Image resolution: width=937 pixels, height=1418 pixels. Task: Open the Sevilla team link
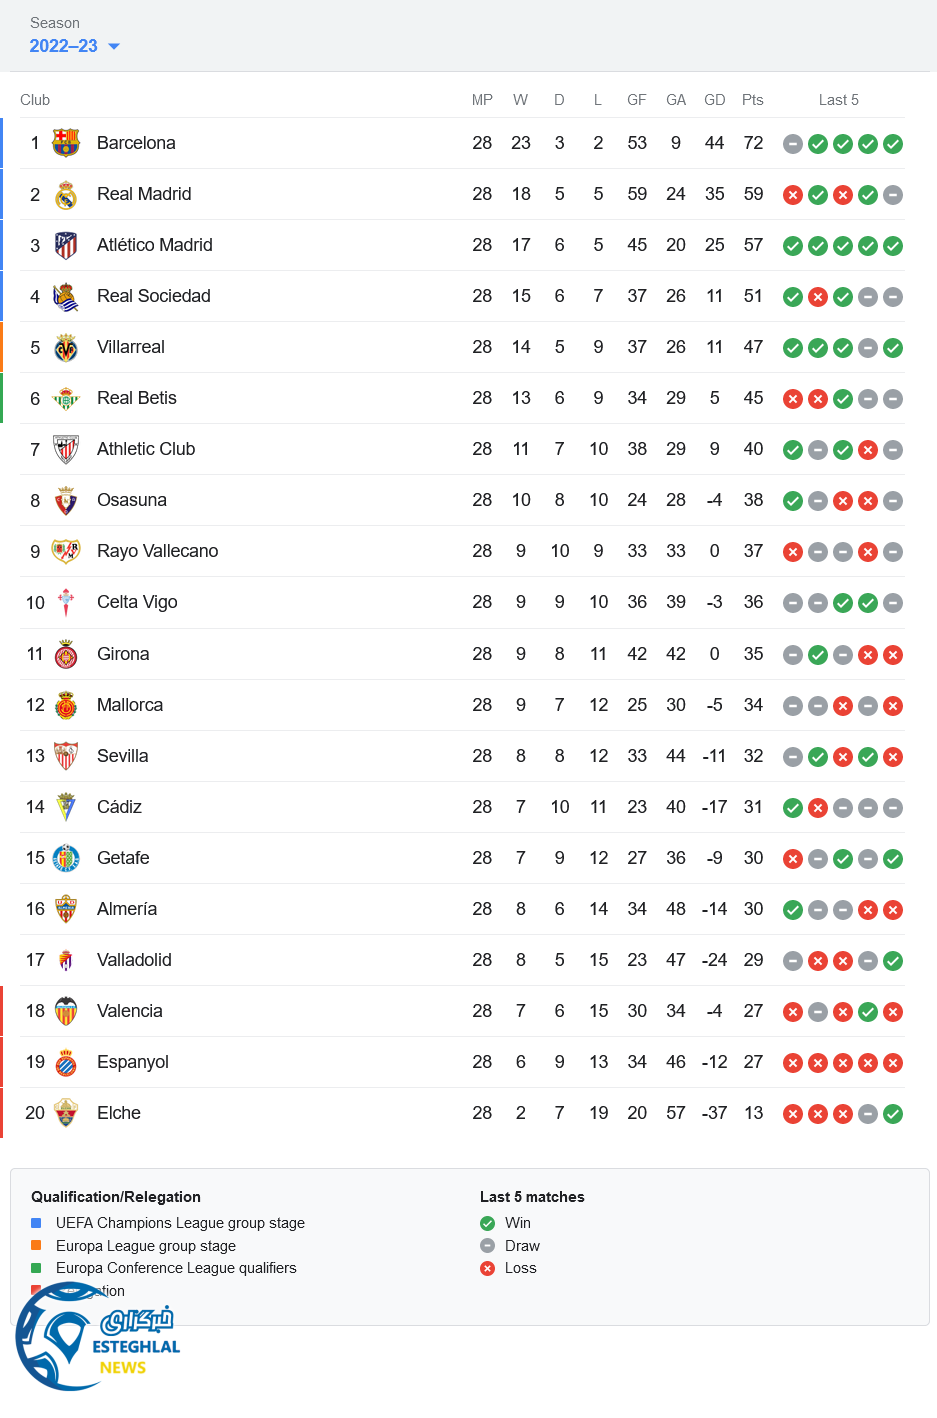tap(122, 756)
